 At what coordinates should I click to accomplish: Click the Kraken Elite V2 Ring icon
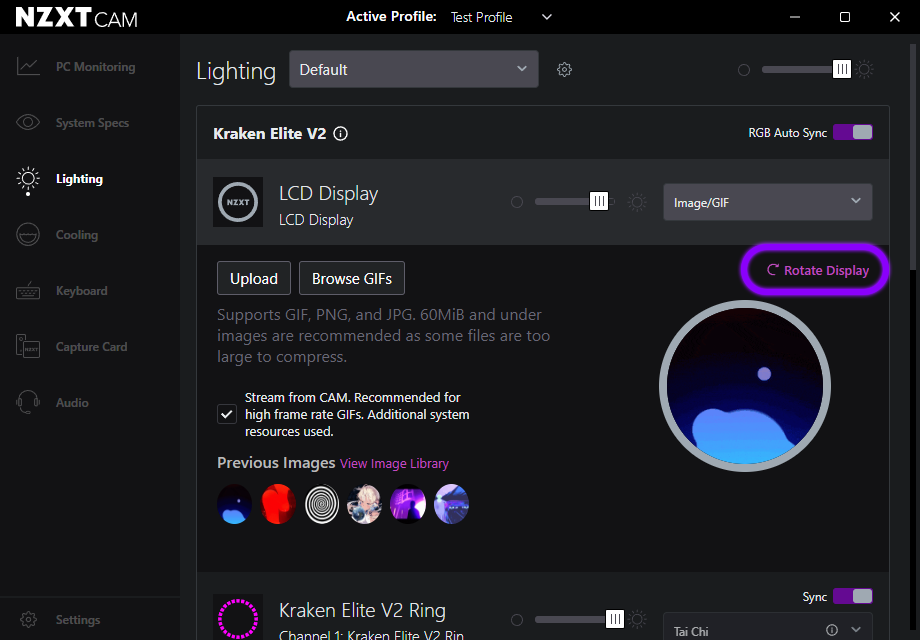(x=238, y=617)
